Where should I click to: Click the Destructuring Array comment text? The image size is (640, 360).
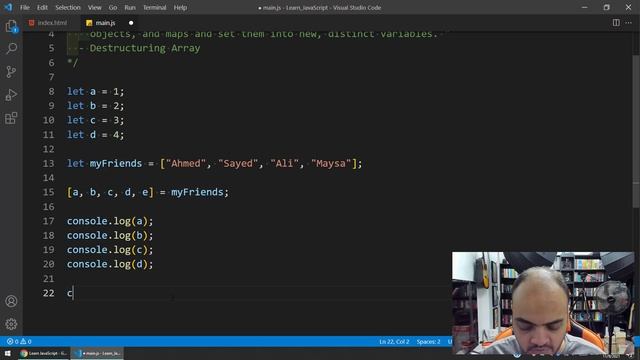pyautogui.click(x=145, y=48)
